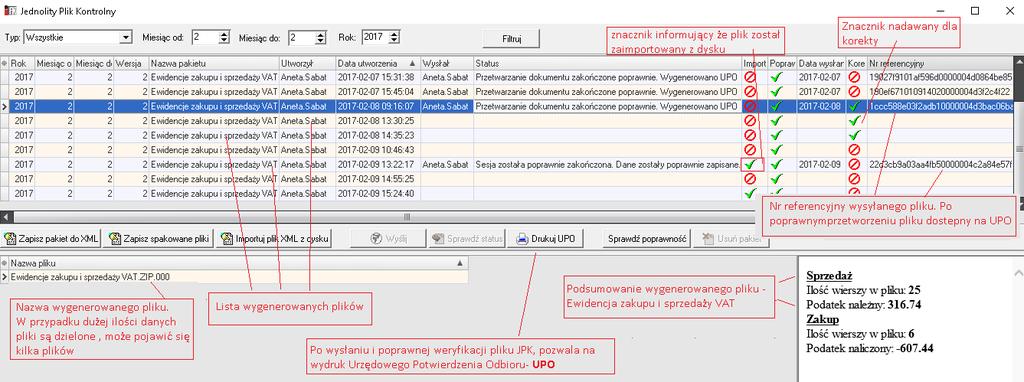Click green Import checkmark in 13:22:17 row
This screenshot has height=382, width=1024.
(751, 165)
